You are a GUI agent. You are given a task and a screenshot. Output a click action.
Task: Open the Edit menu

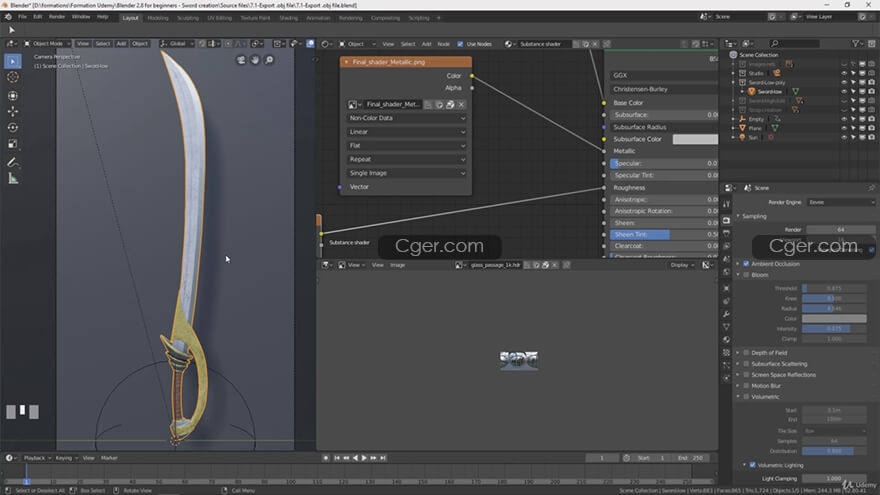pyautogui.click(x=38, y=17)
